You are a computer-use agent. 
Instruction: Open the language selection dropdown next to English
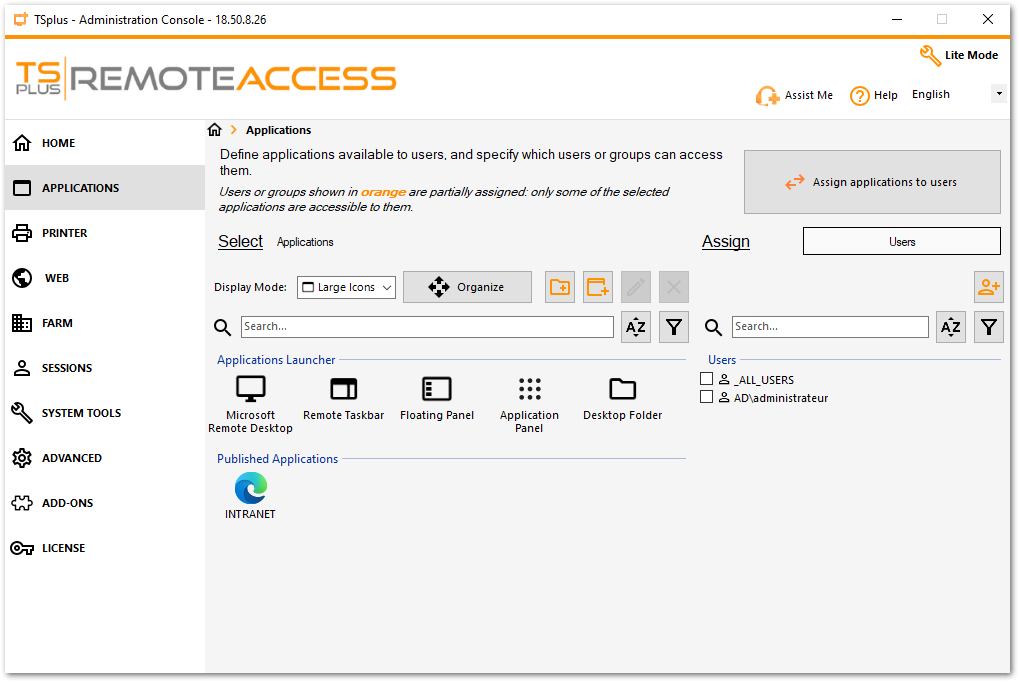998,92
